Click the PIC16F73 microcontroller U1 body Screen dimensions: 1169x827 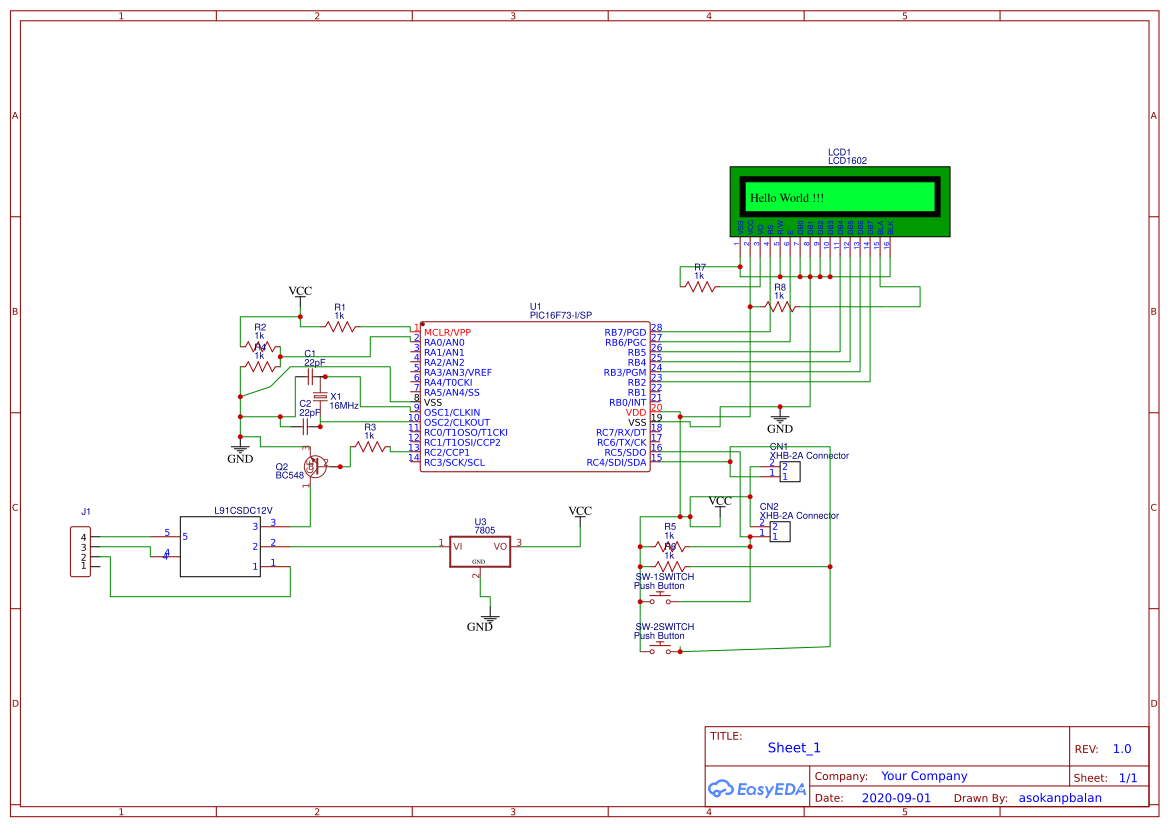click(535, 397)
